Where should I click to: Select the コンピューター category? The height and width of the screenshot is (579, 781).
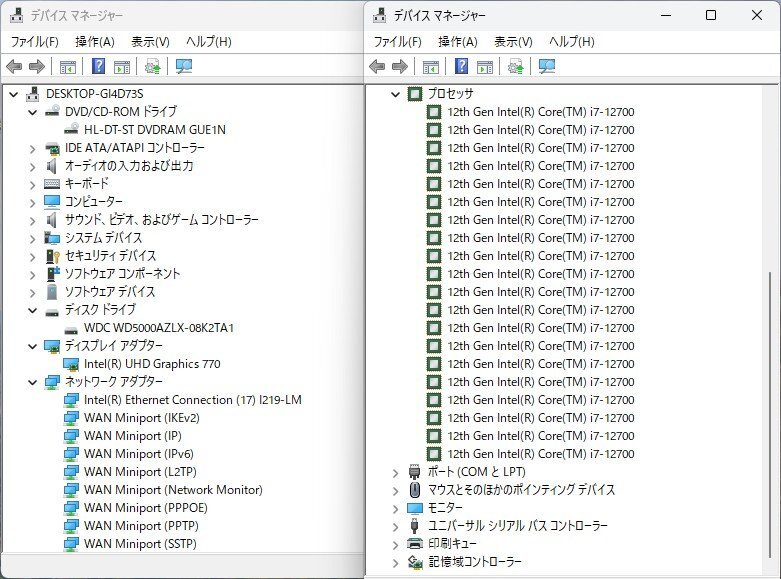click(94, 202)
